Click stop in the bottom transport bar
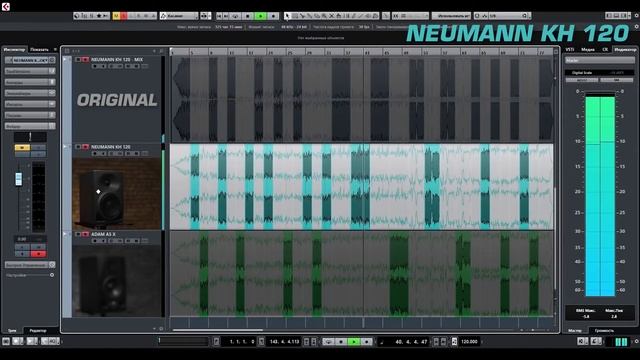640x360 pixels. [x=341, y=342]
